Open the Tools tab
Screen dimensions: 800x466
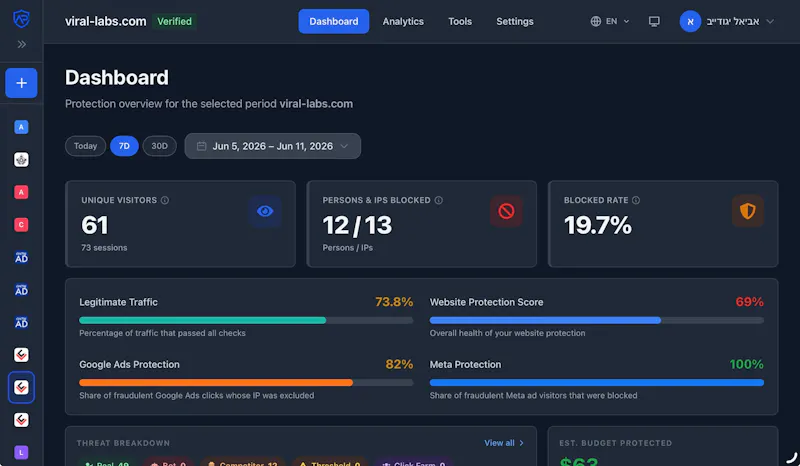[x=460, y=21]
